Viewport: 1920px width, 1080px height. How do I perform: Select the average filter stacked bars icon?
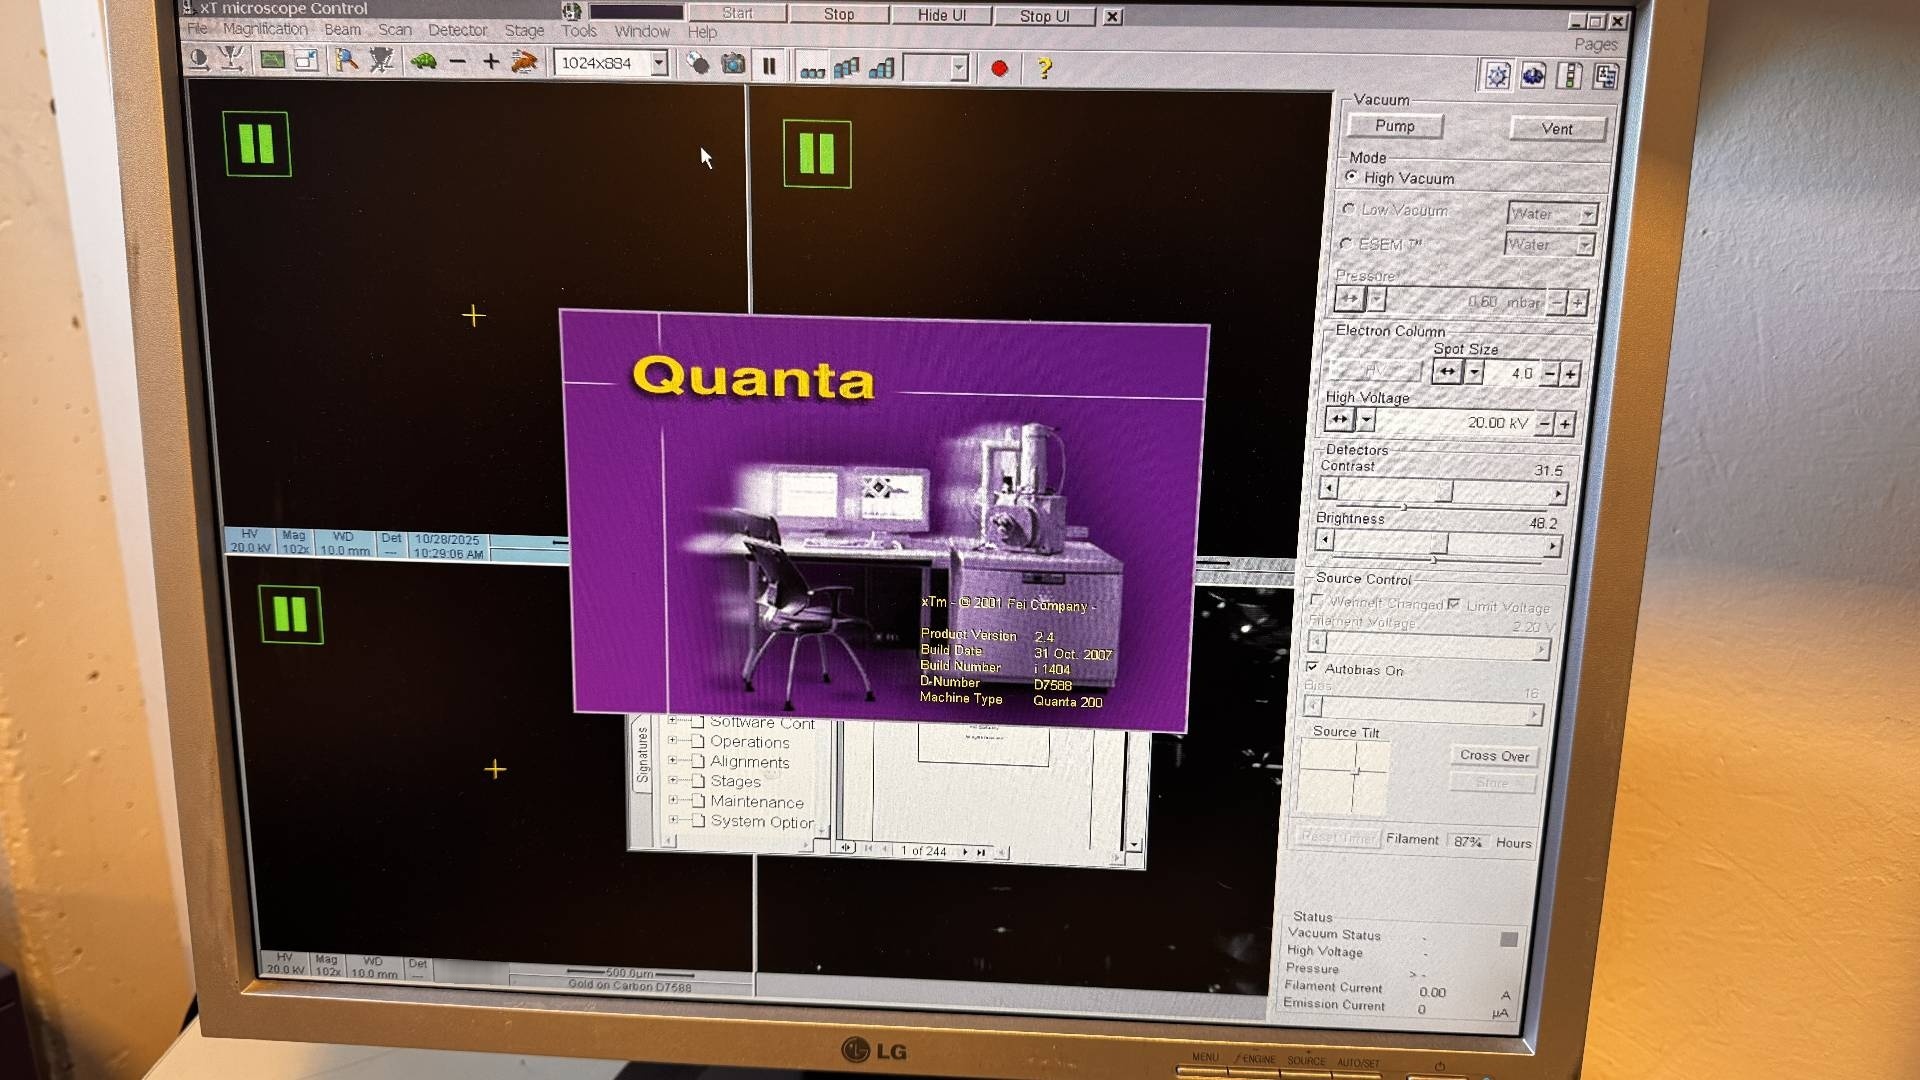pyautogui.click(x=846, y=68)
